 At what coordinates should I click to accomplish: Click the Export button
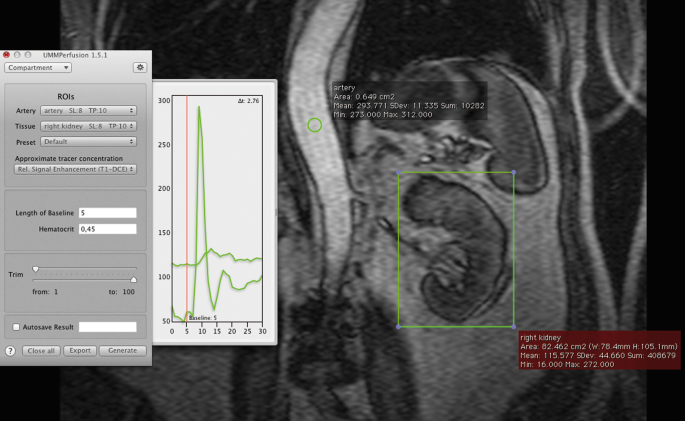(80, 351)
